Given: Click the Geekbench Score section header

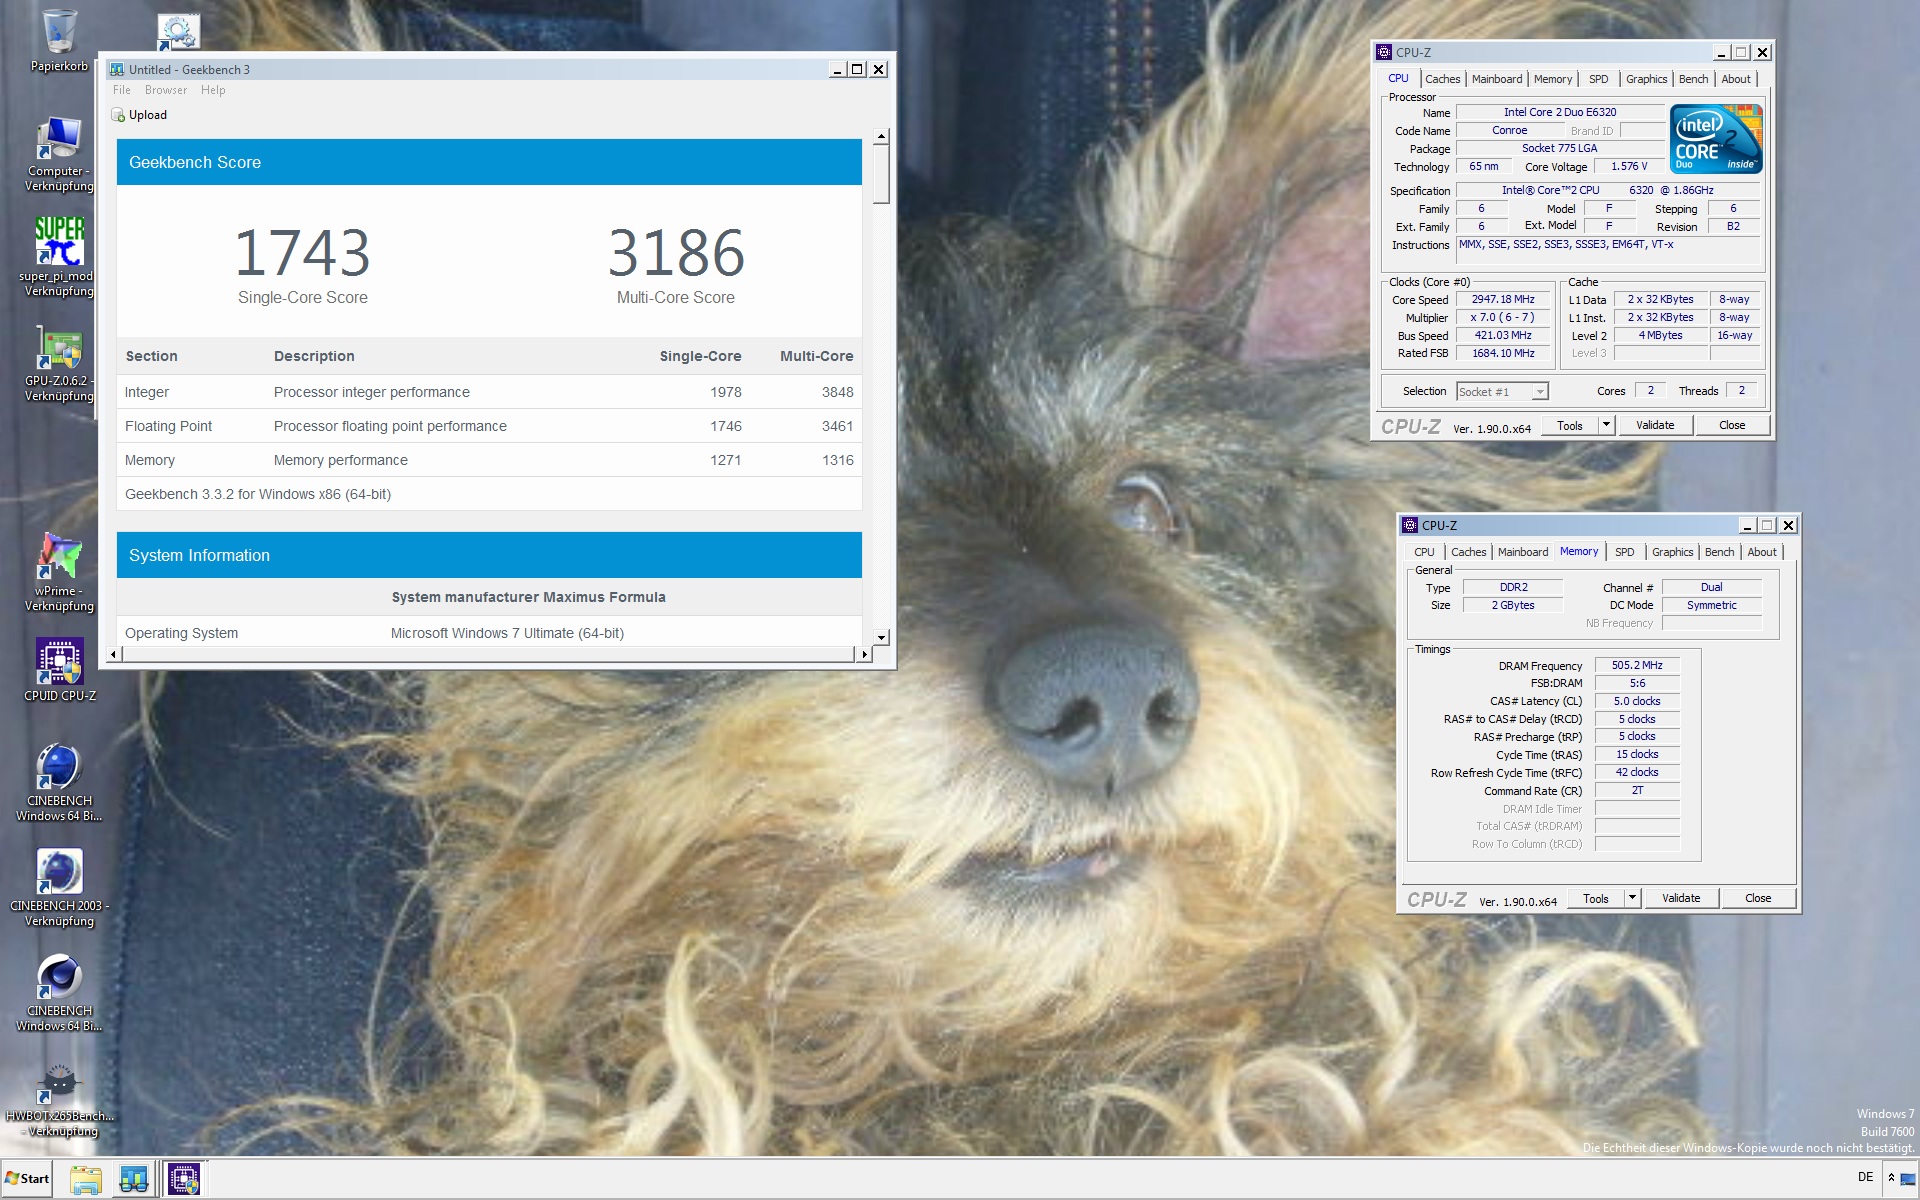Looking at the screenshot, I should coord(489,162).
